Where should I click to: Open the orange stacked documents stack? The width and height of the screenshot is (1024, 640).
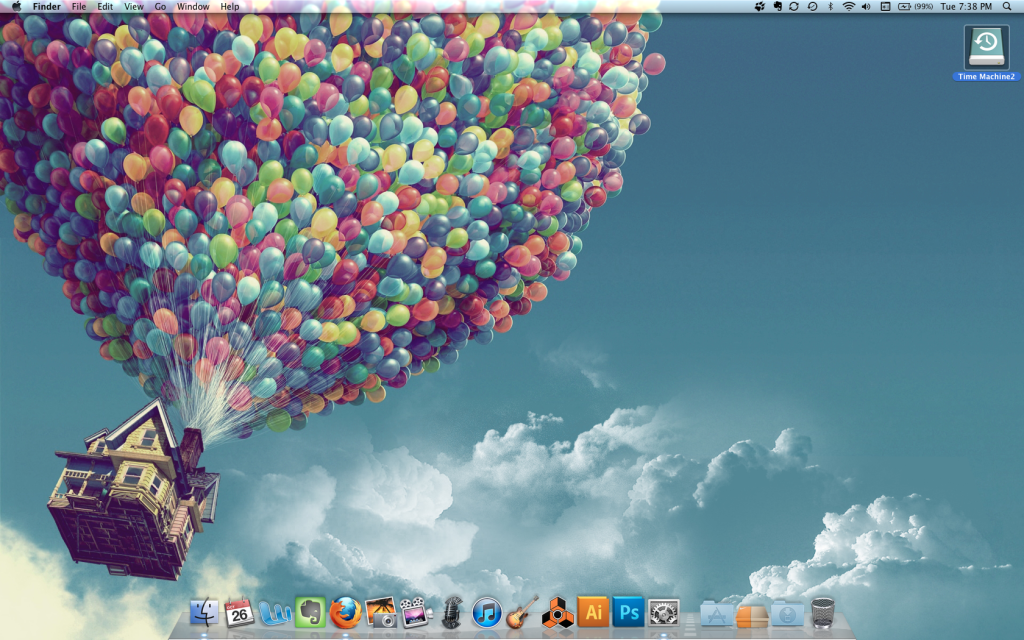pos(752,615)
